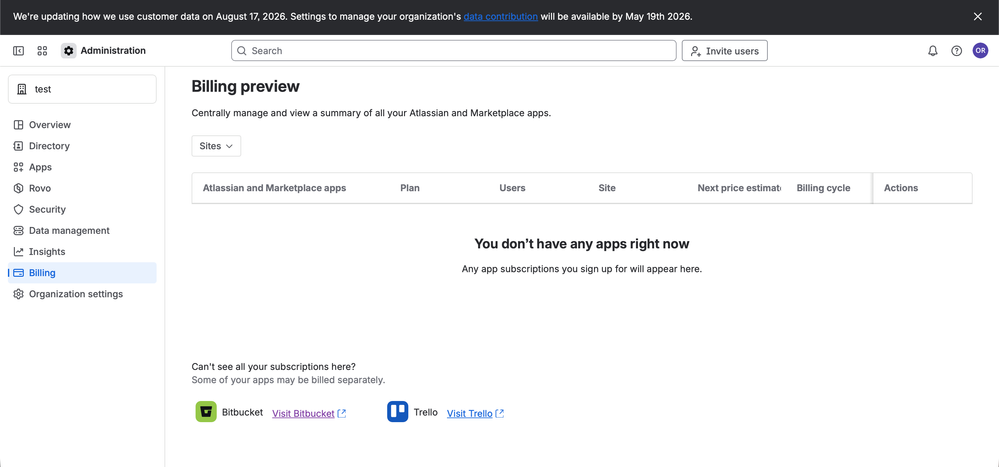Click the Users column header
The image size is (999, 467).
click(x=512, y=188)
